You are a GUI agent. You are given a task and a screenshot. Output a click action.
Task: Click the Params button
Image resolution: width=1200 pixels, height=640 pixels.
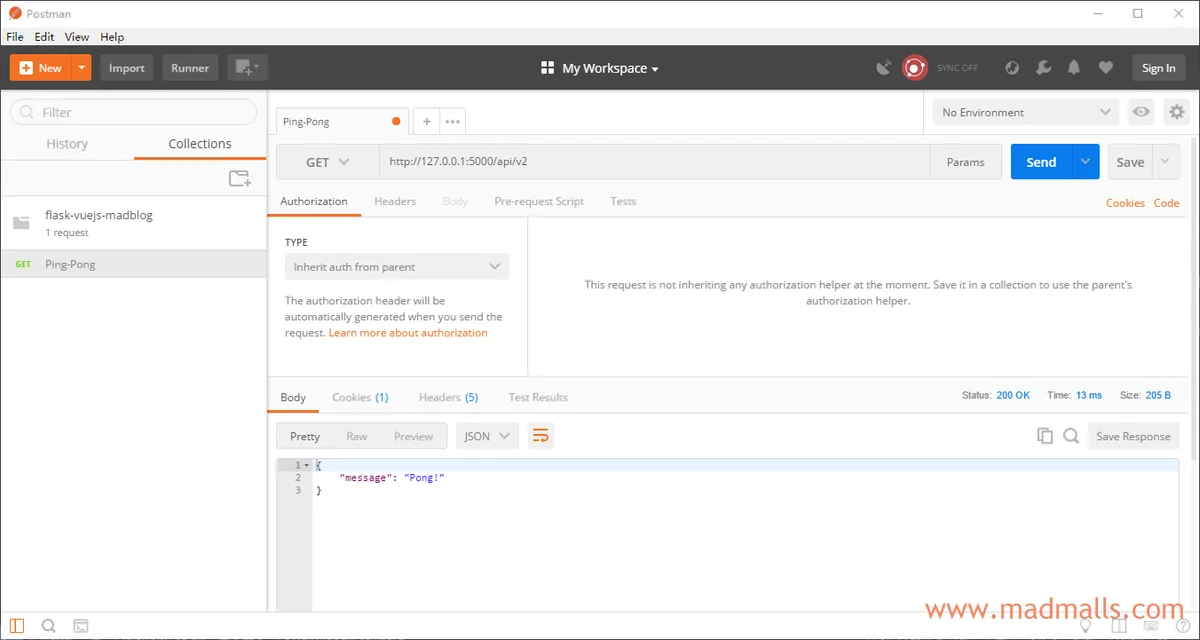pos(965,162)
